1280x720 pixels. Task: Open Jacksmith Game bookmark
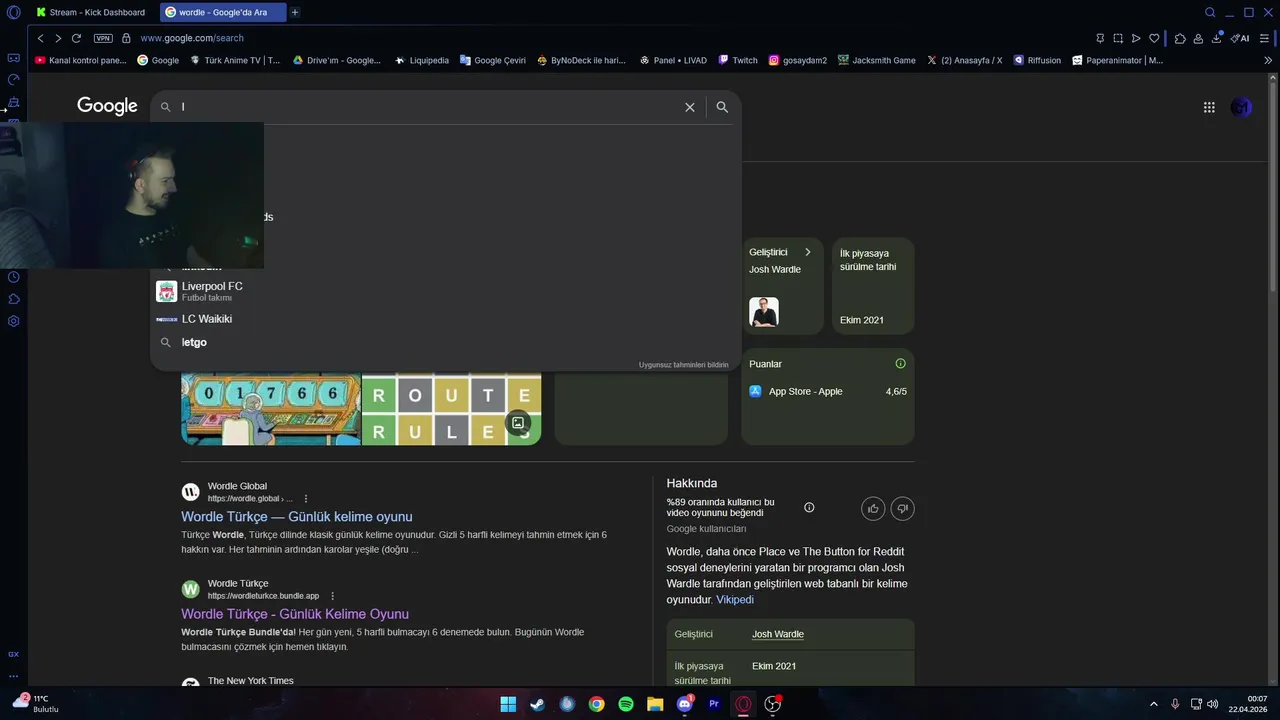pyautogui.click(x=877, y=60)
